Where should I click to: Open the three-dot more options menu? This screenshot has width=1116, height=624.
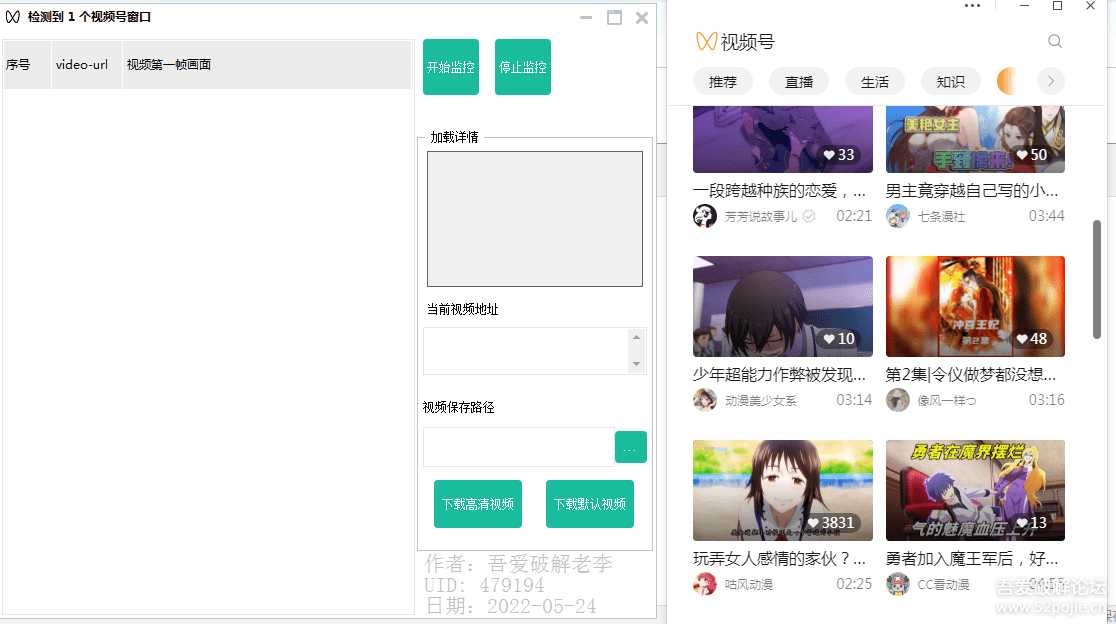pos(972,6)
